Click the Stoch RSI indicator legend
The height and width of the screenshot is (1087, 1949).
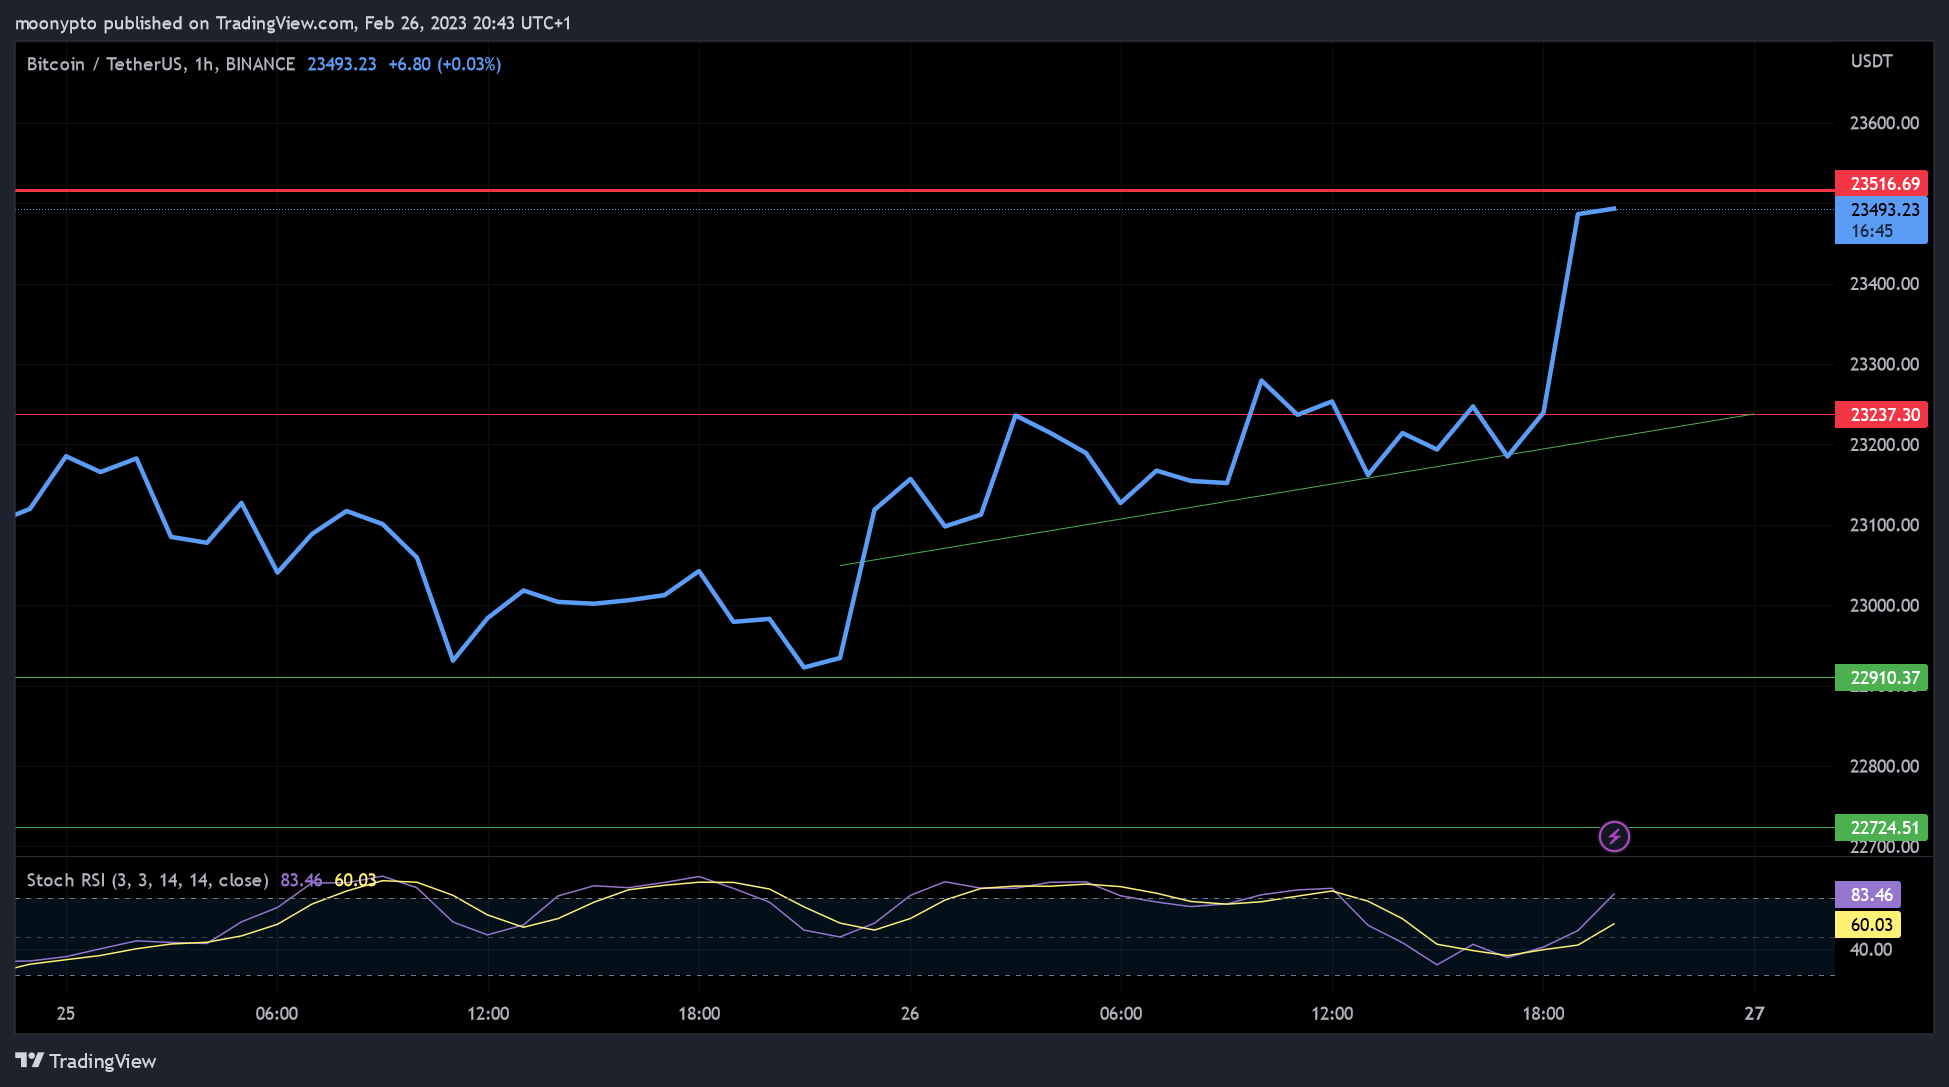[148, 880]
